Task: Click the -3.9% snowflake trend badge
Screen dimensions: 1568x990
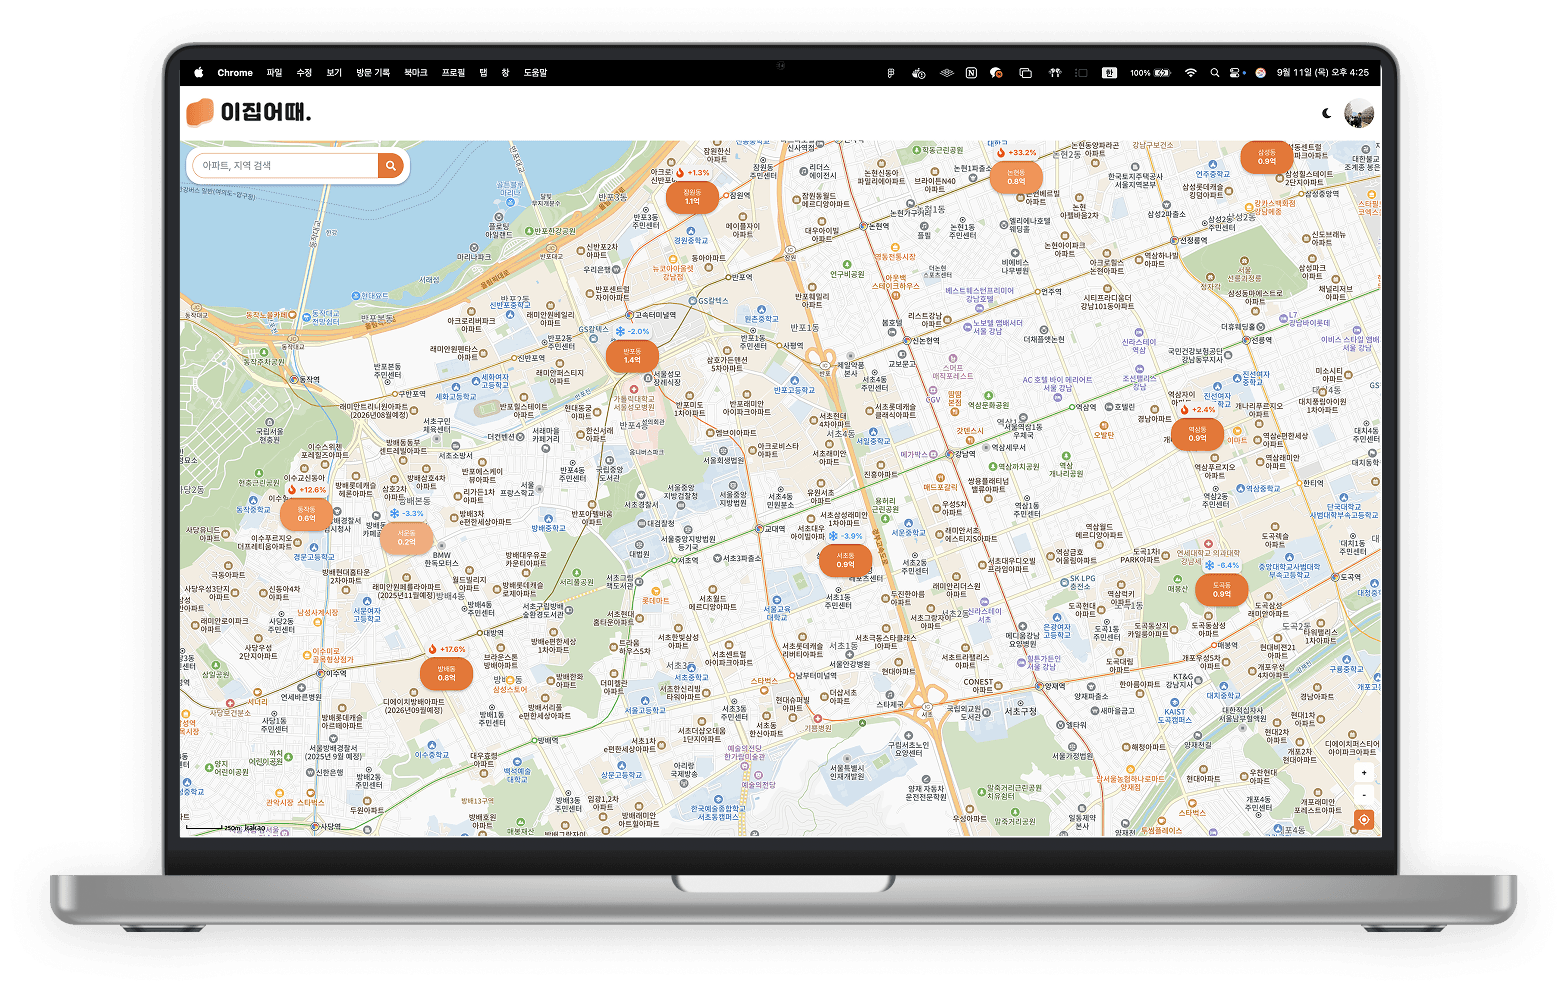Action: (x=845, y=536)
